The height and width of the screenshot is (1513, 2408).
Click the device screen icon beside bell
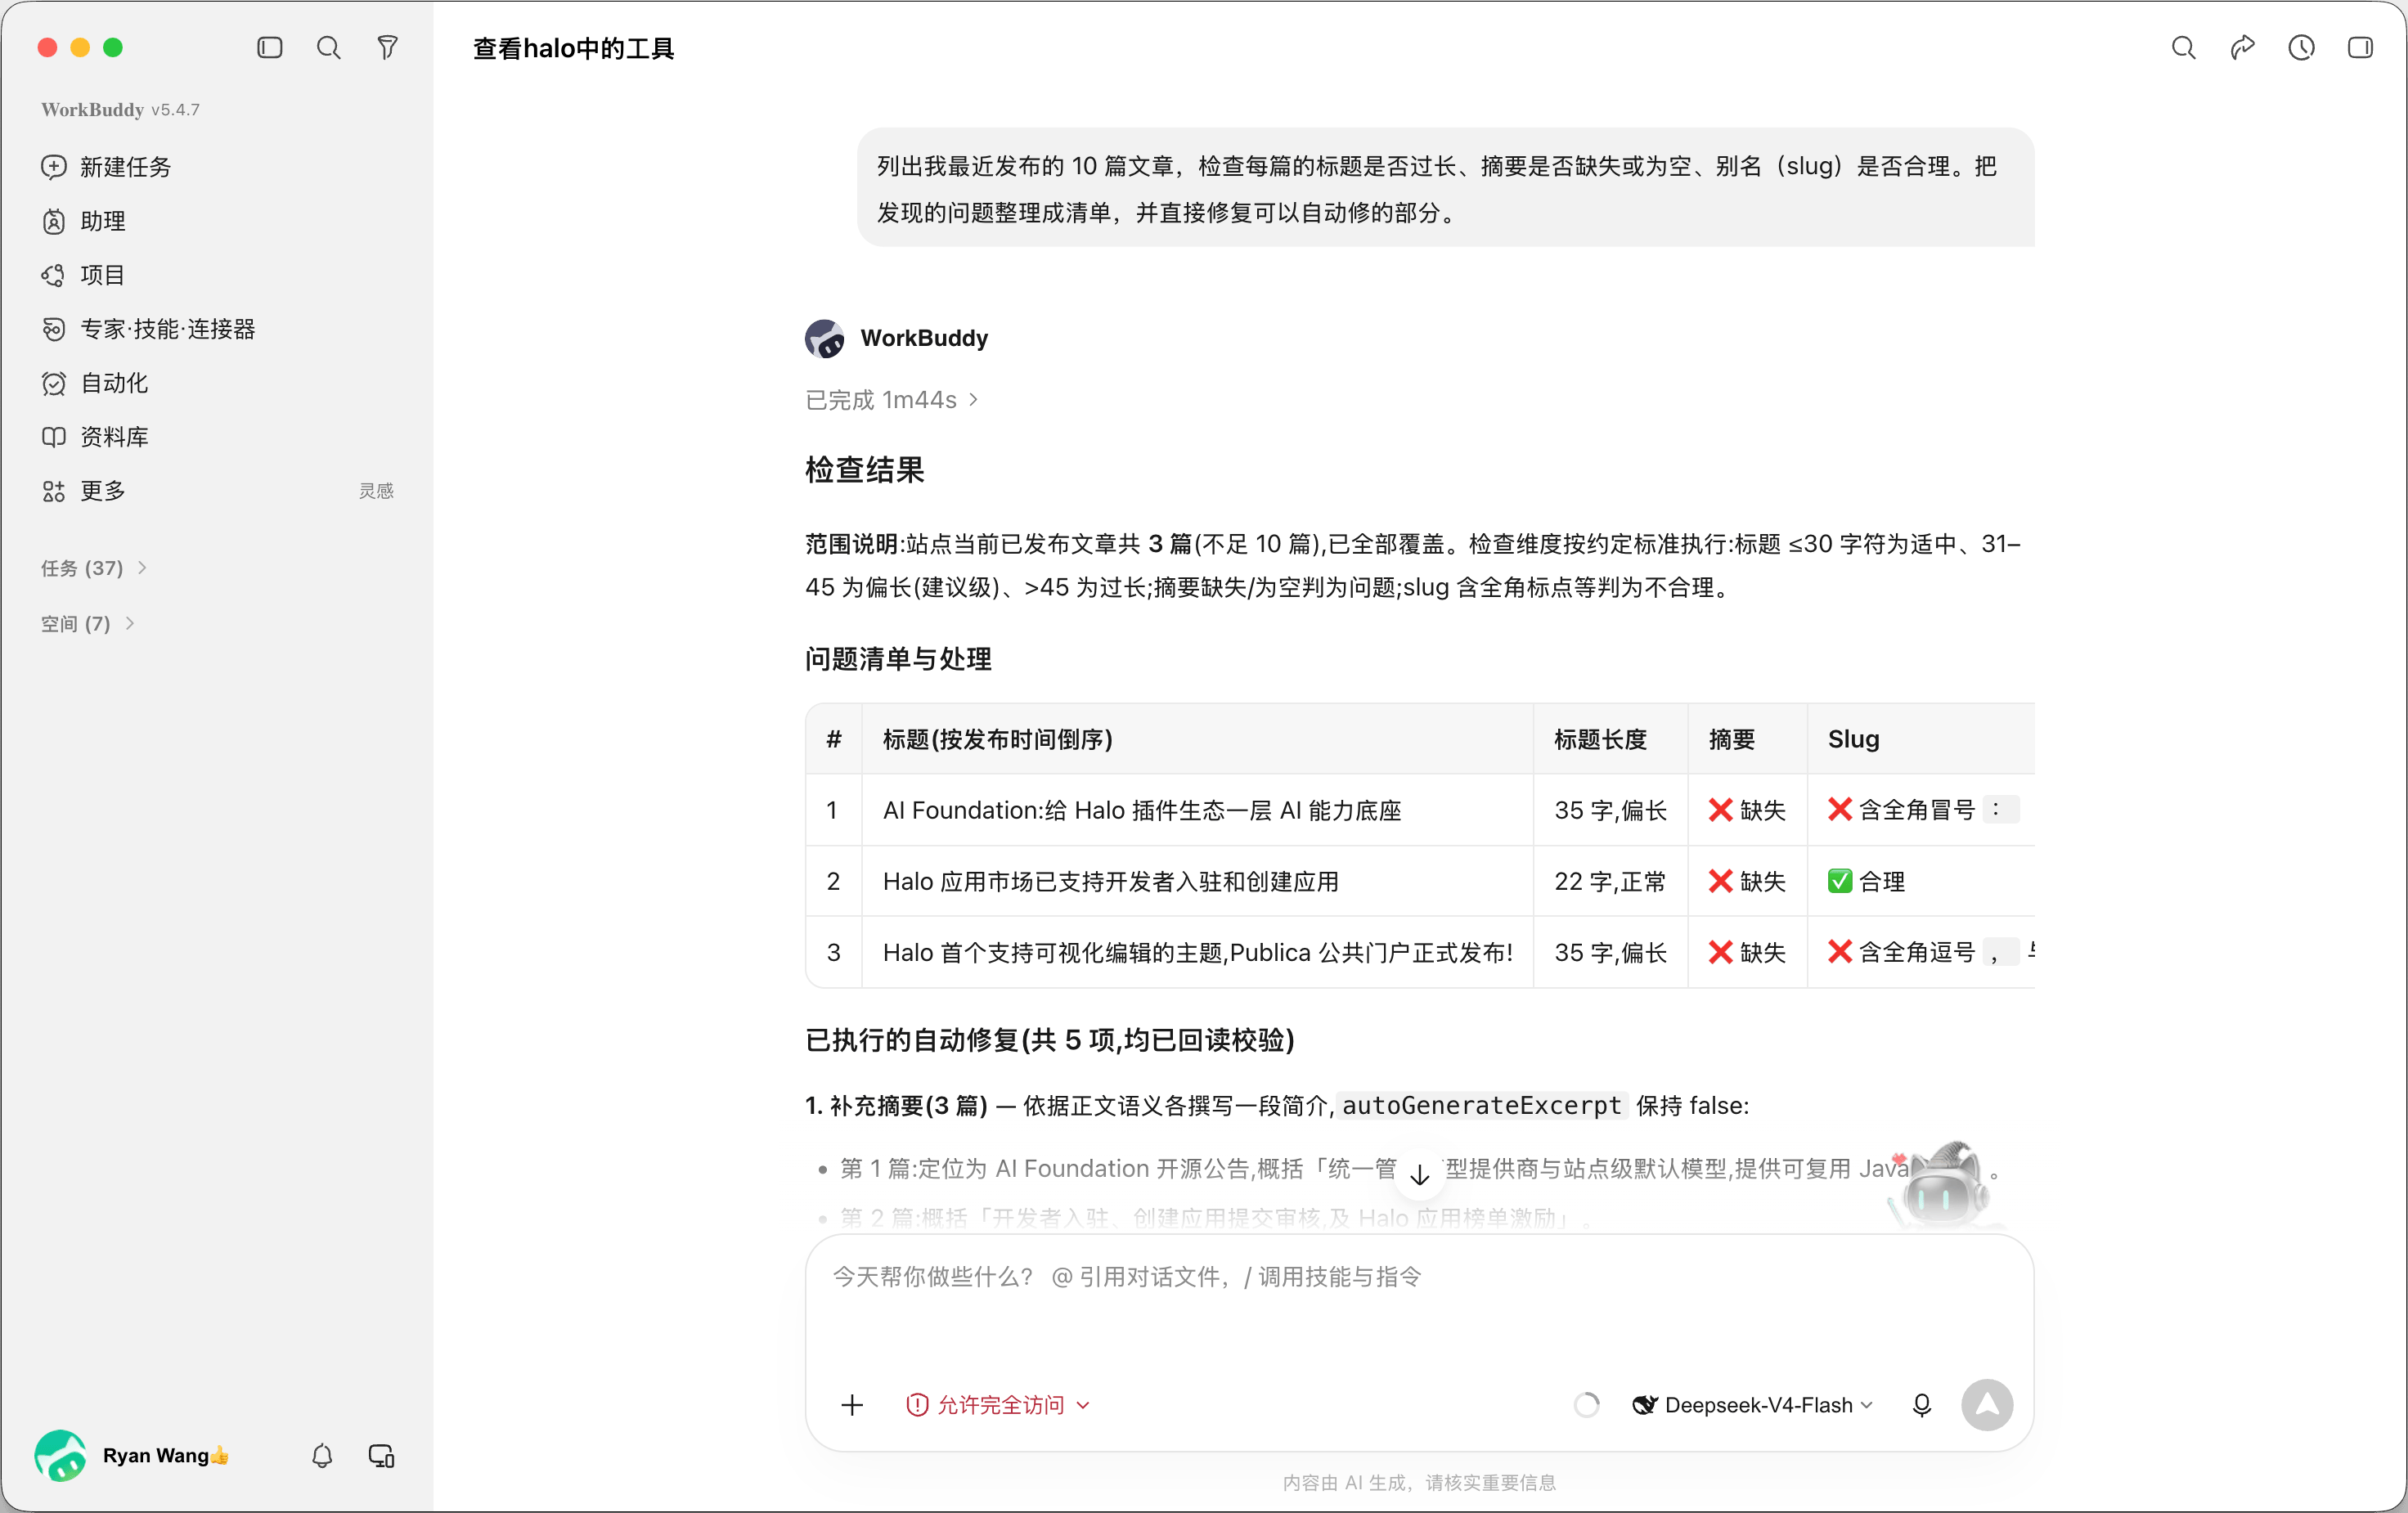click(x=381, y=1456)
